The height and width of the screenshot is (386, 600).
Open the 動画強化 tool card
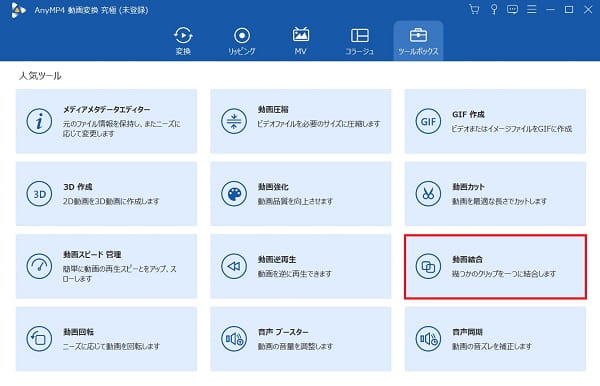(301, 194)
